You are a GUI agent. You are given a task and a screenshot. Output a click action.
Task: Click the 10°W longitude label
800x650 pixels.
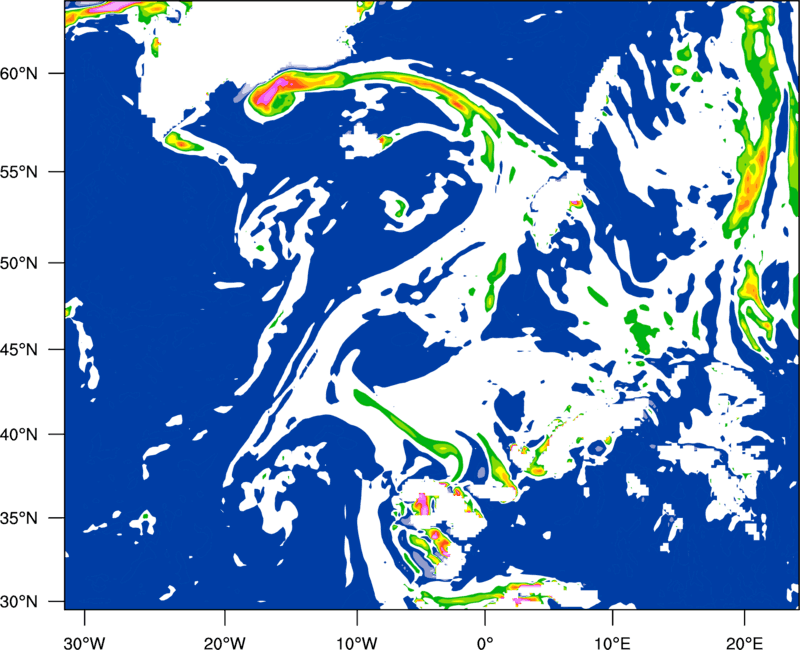click(x=356, y=642)
